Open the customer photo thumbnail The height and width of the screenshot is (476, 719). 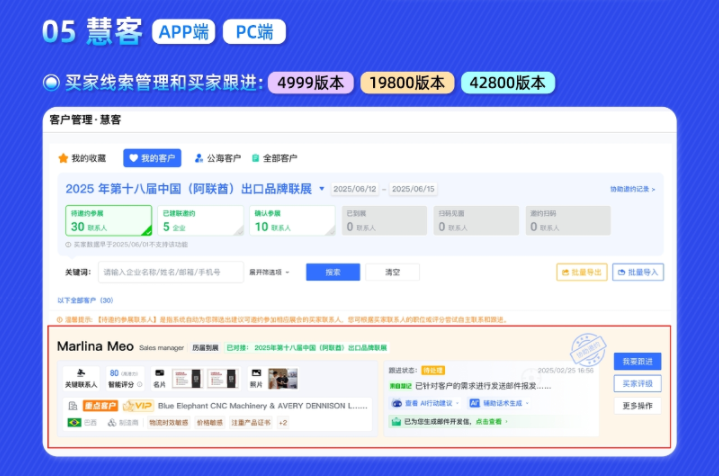click(x=283, y=377)
